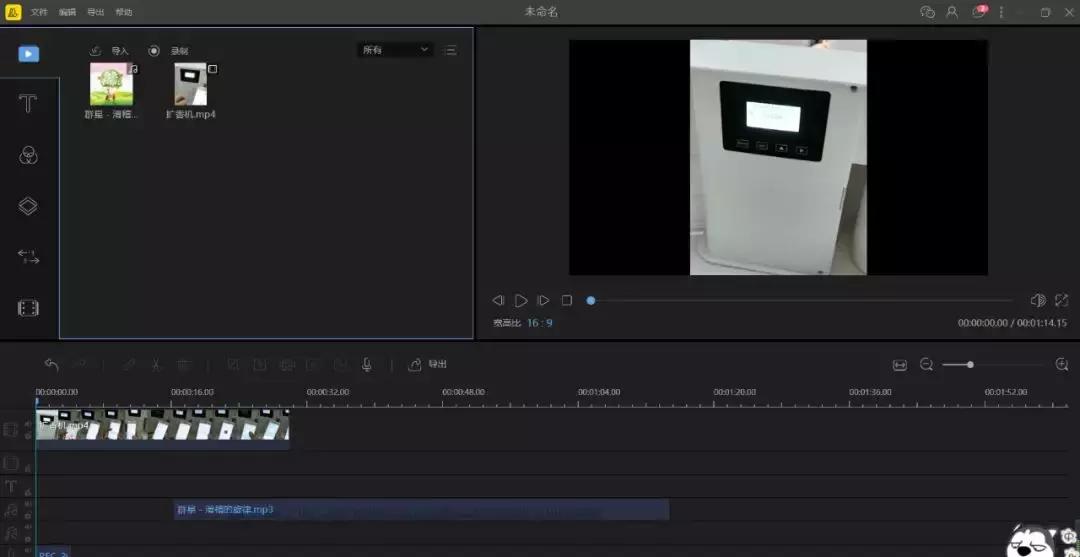Open the 16:9 aspect ratio selector

click(x=540, y=323)
